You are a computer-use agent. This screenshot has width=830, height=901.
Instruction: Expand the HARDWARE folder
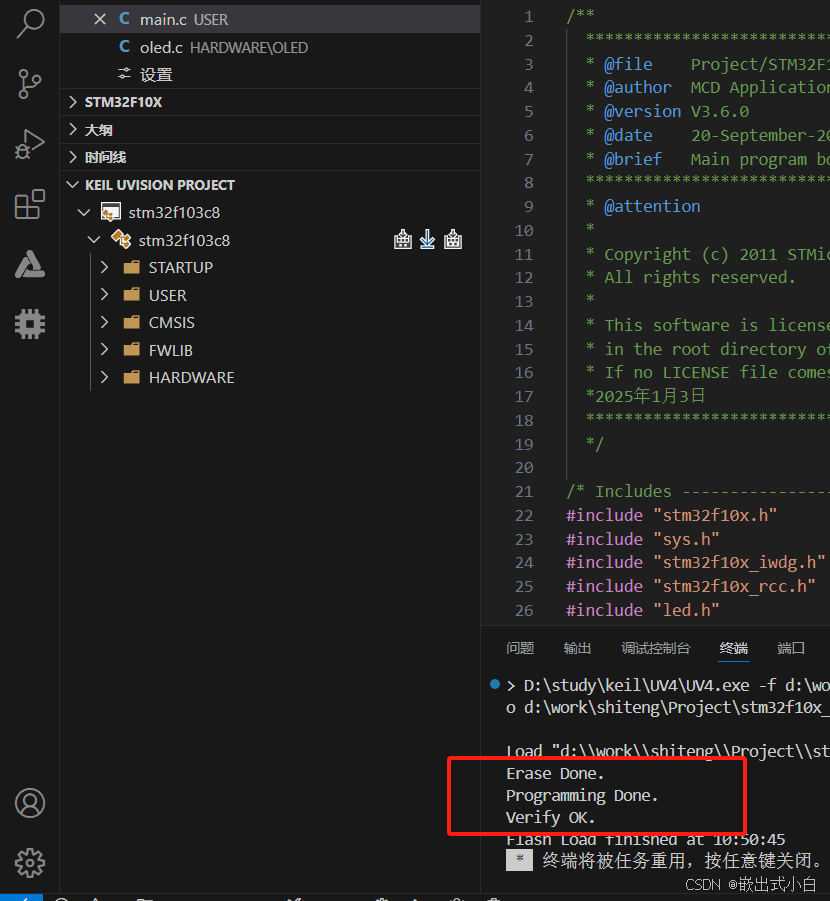click(x=190, y=378)
